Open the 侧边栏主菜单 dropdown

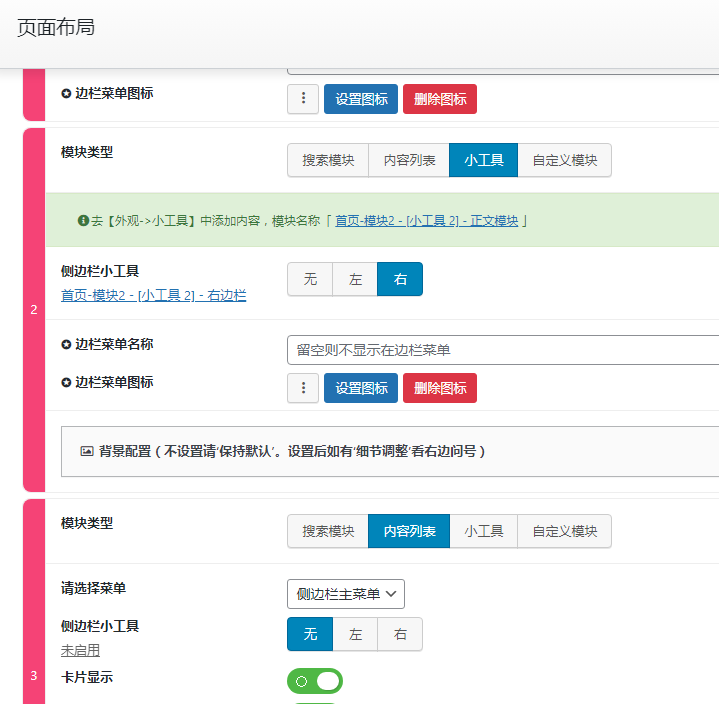click(346, 594)
